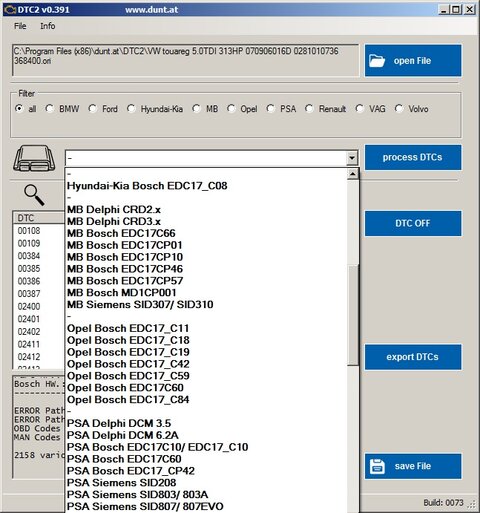Click the ECU module icon
The height and width of the screenshot is (513, 480).
[x=34, y=158]
